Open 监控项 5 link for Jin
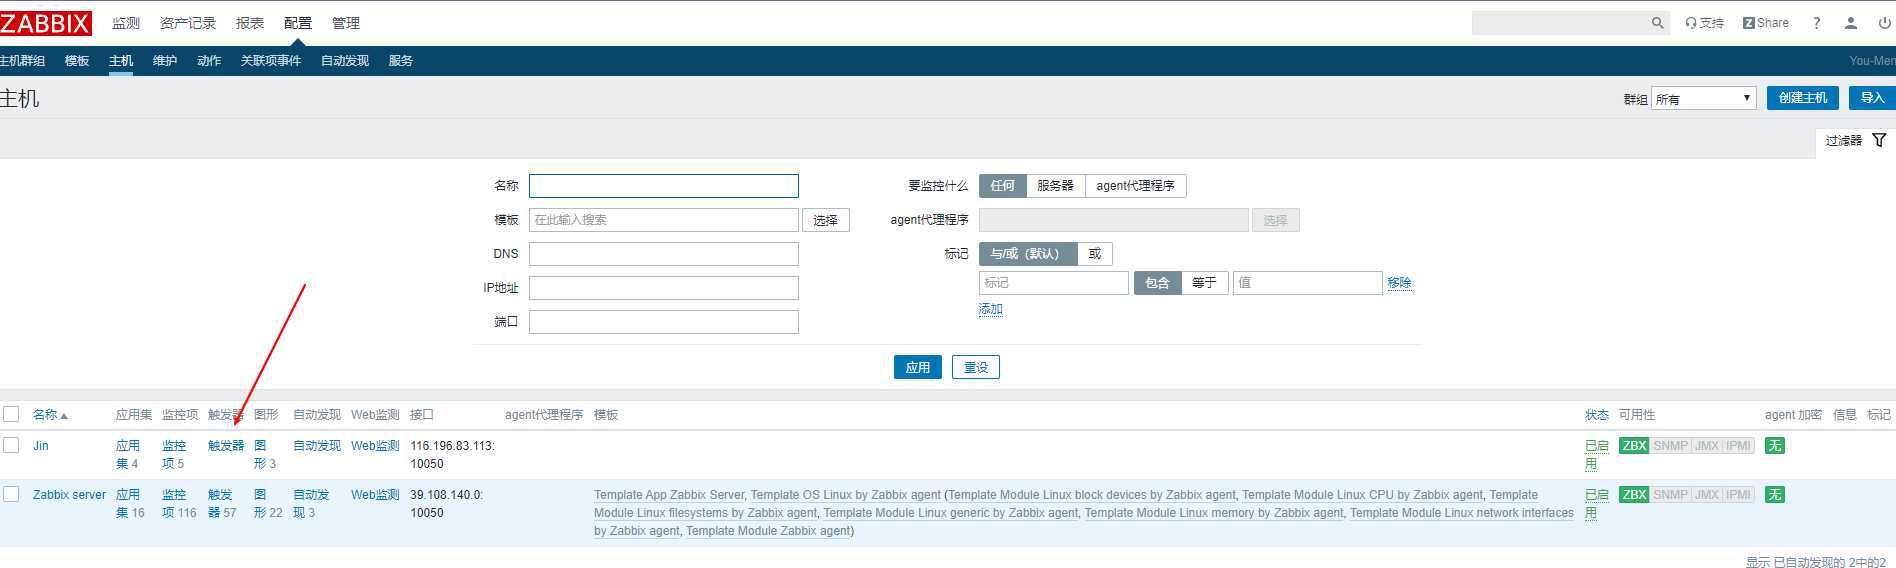 click(x=174, y=455)
